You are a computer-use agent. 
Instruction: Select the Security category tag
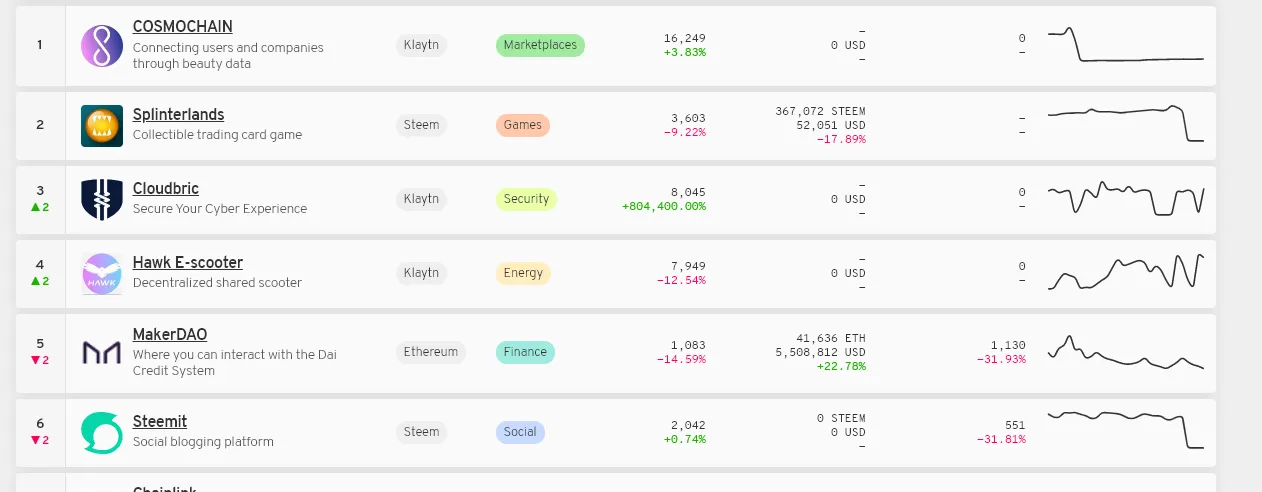526,199
